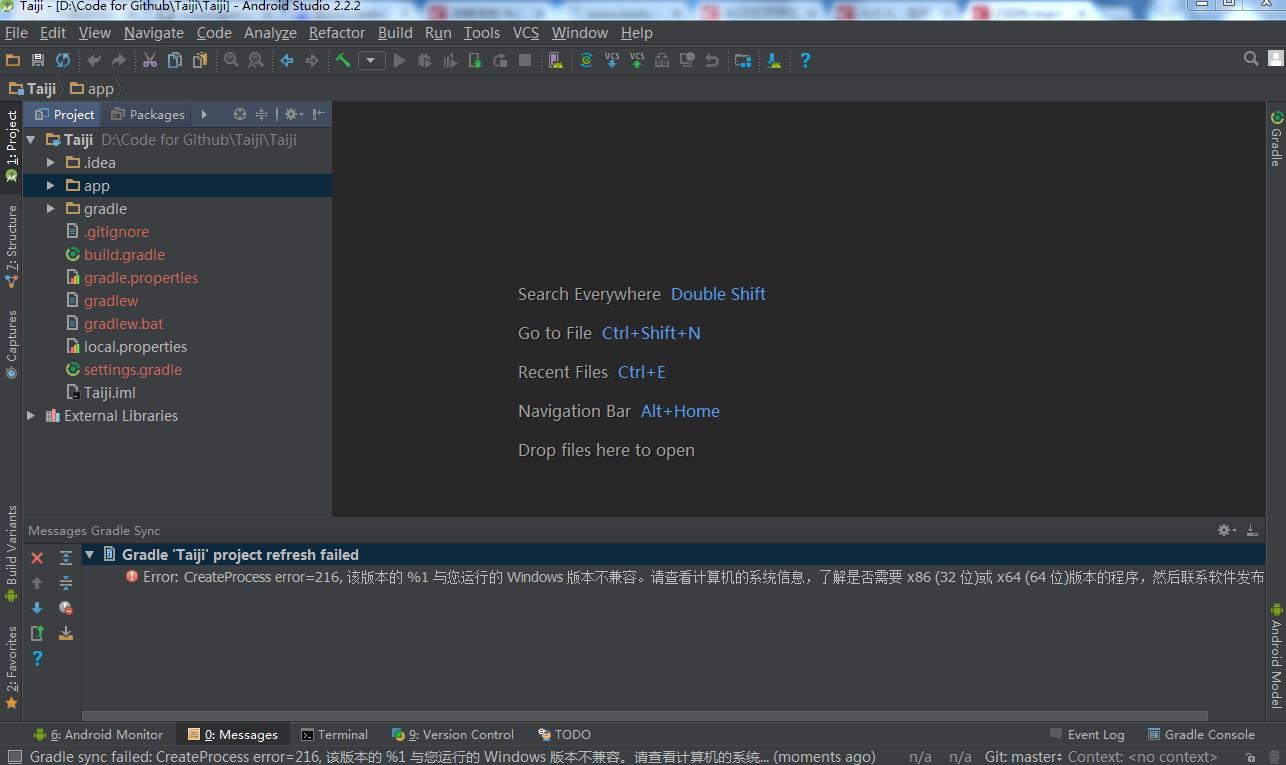
Task: Expand the .idea folder
Action: (x=51, y=162)
